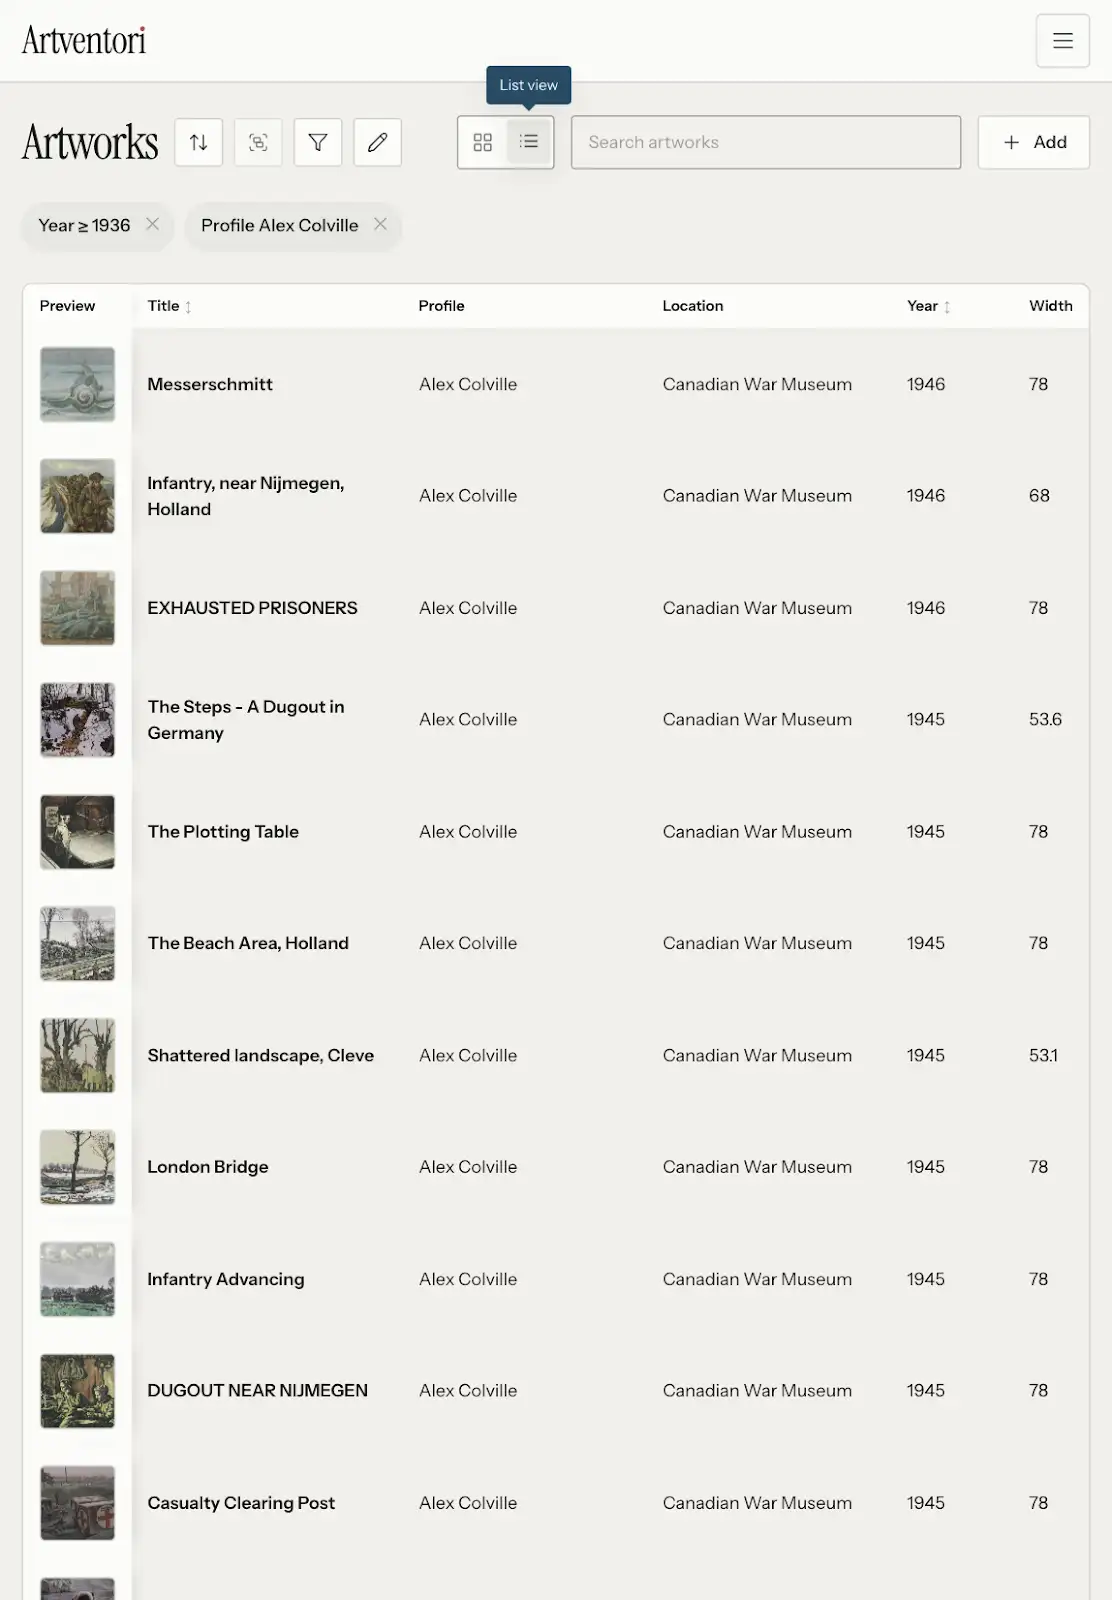Click the Width column header
The width and height of the screenshot is (1112, 1600).
click(1050, 306)
